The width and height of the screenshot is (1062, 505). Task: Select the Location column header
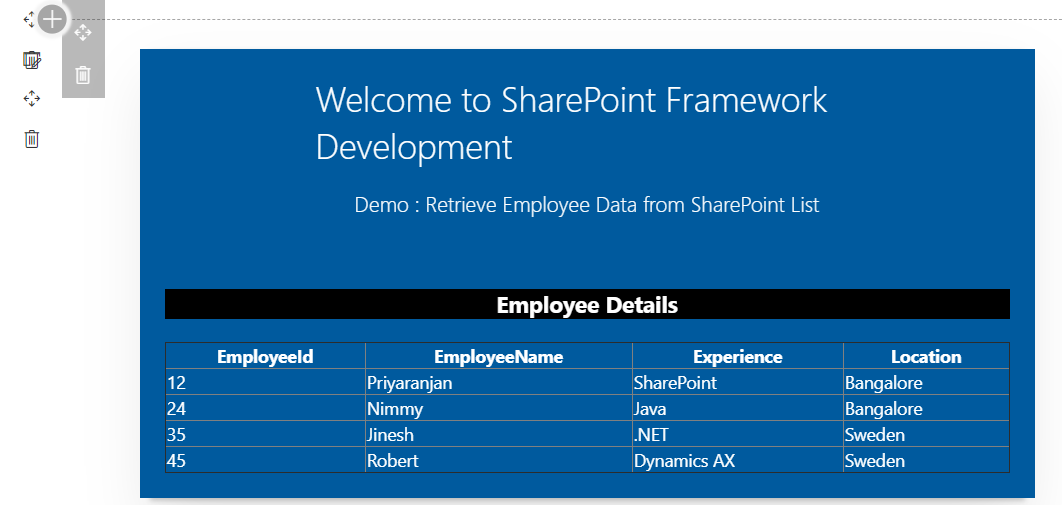[x=926, y=356]
